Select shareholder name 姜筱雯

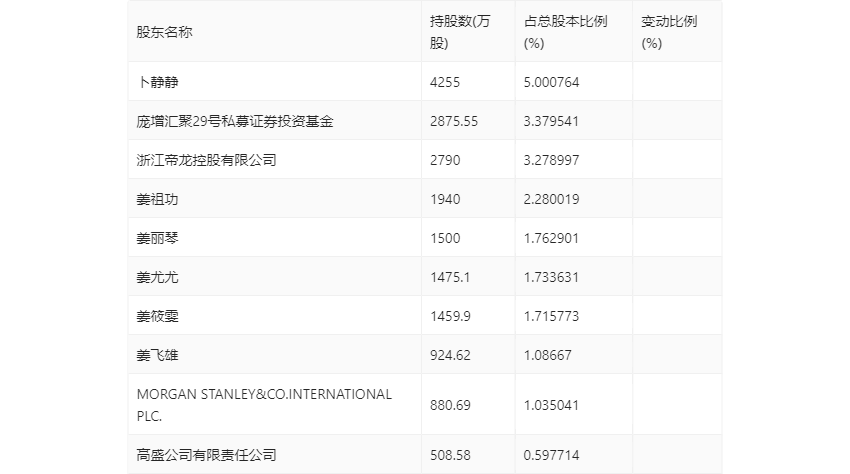pyautogui.click(x=157, y=316)
